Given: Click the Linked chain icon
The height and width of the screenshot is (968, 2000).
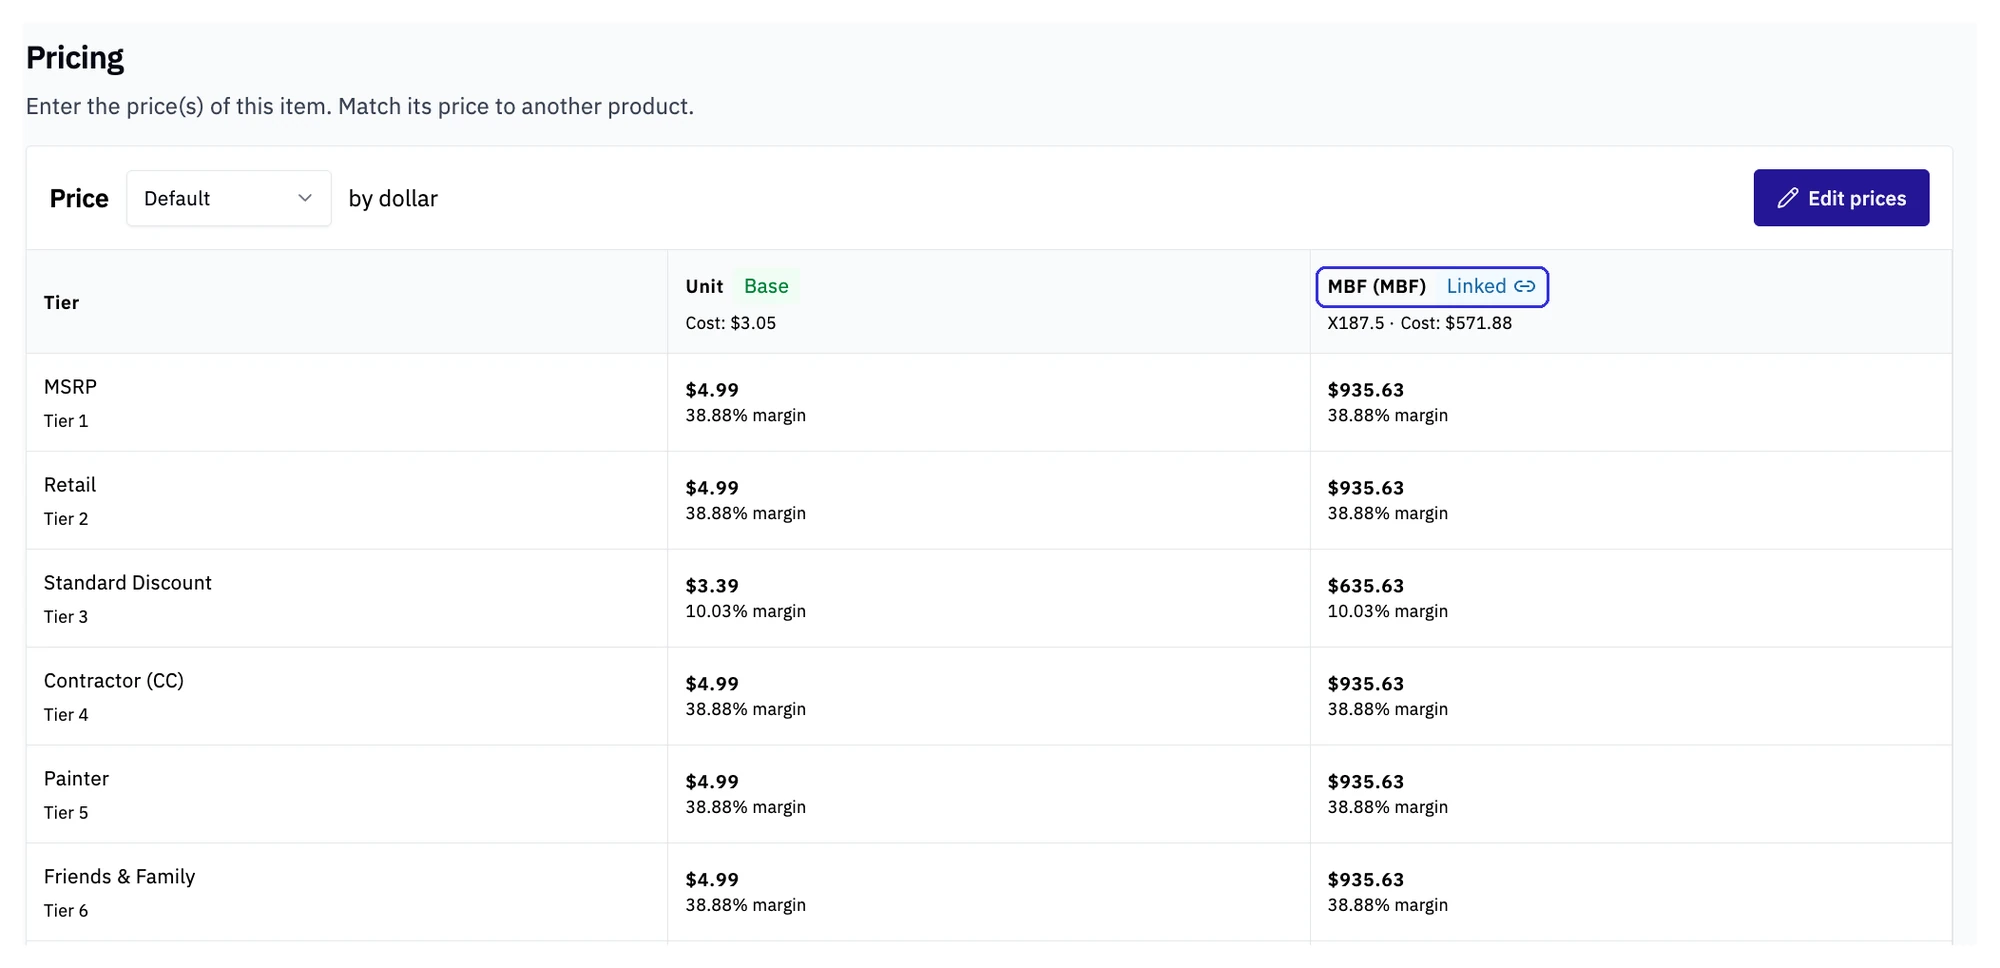Looking at the screenshot, I should [1524, 286].
